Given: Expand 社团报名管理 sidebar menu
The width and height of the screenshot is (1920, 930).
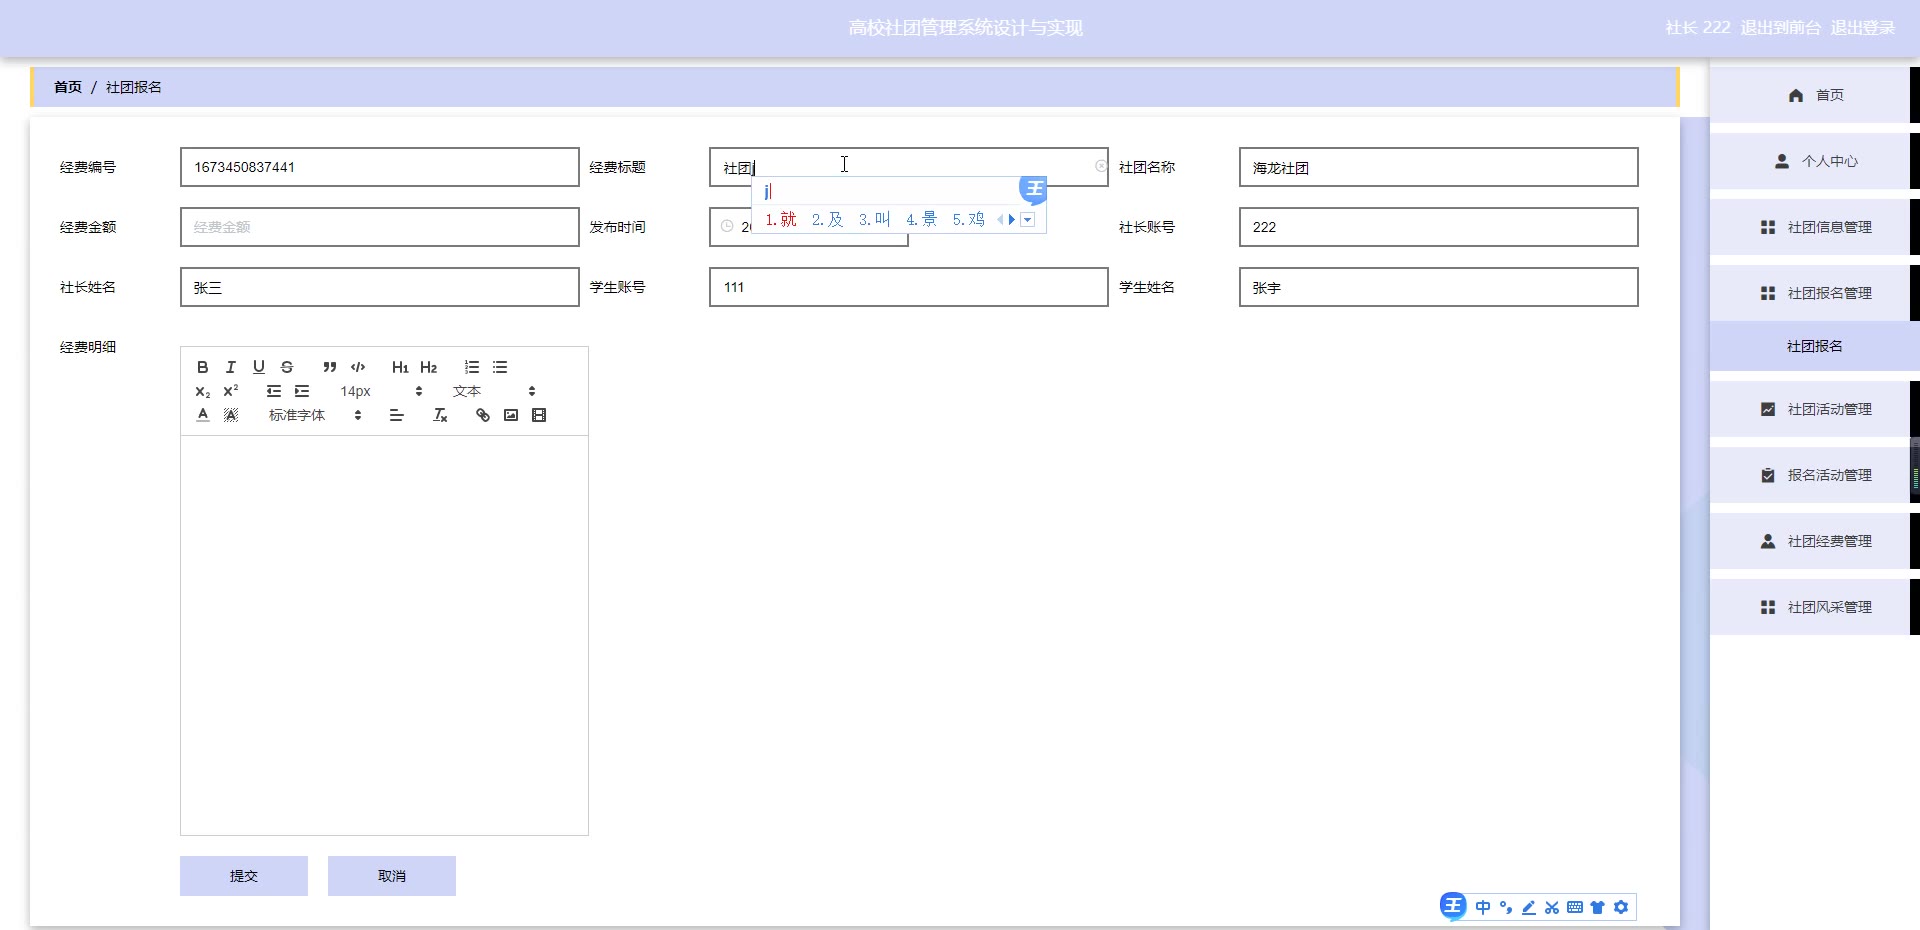Looking at the screenshot, I should coord(1810,293).
